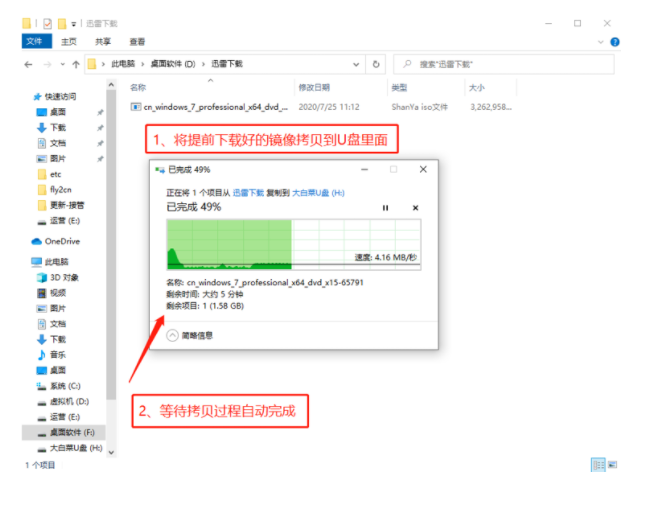Pause the file copy operation
This screenshot has width=664, height=511.
pyautogui.click(x=385, y=208)
